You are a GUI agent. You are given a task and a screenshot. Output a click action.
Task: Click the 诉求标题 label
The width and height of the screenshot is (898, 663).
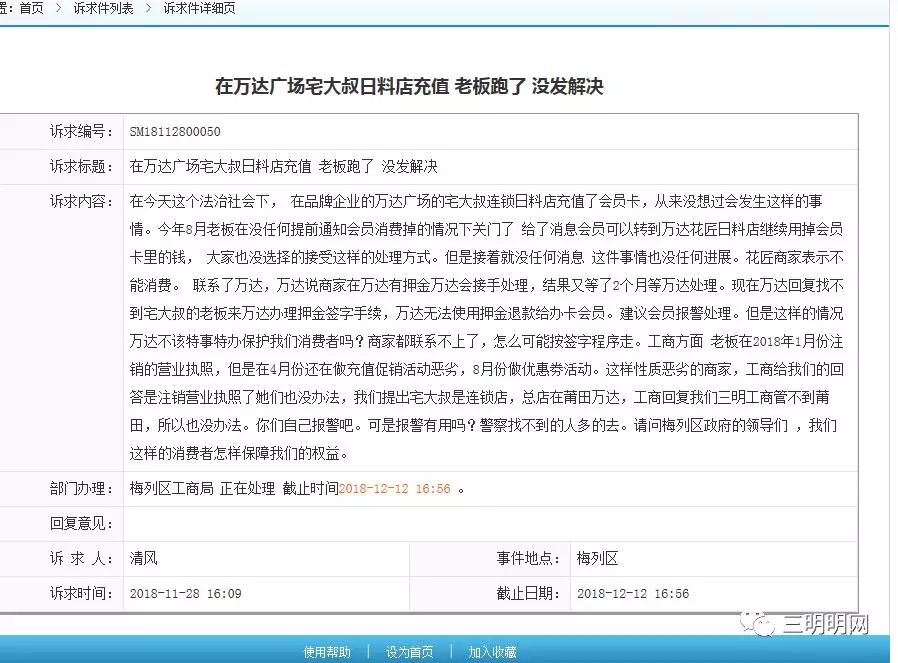click(x=81, y=167)
